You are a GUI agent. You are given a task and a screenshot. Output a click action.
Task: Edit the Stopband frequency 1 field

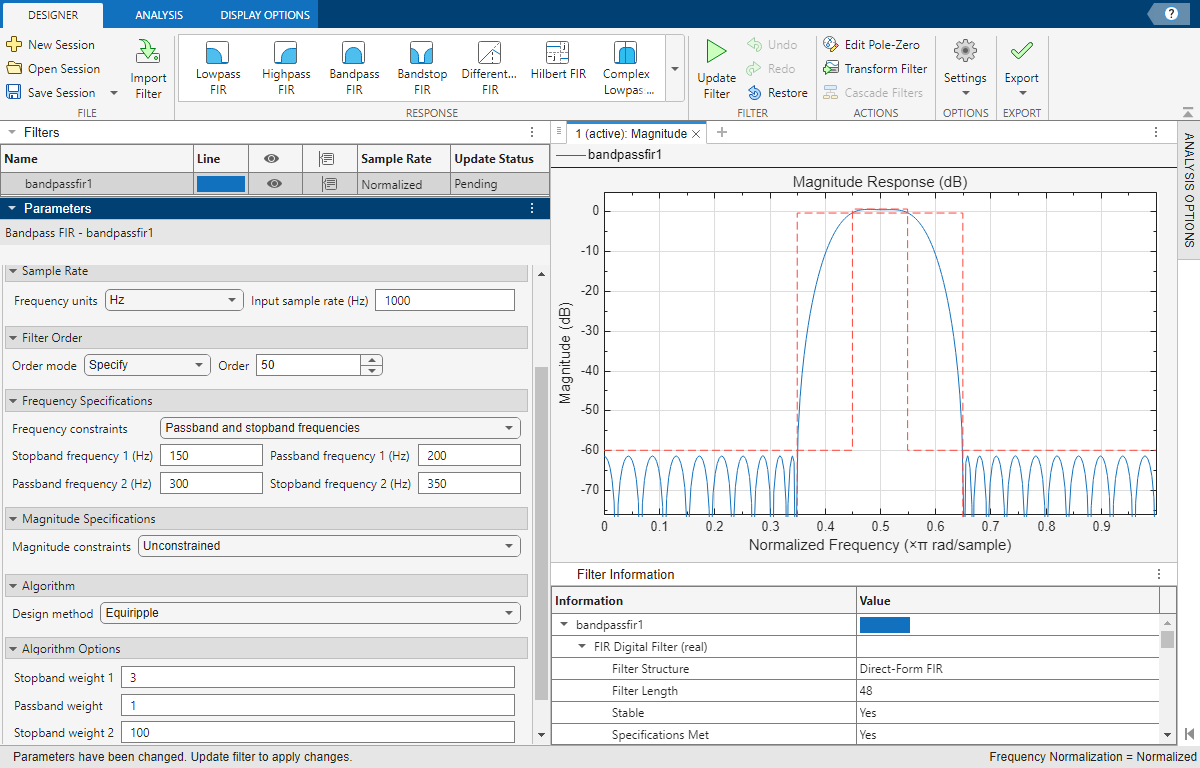[x=211, y=454]
